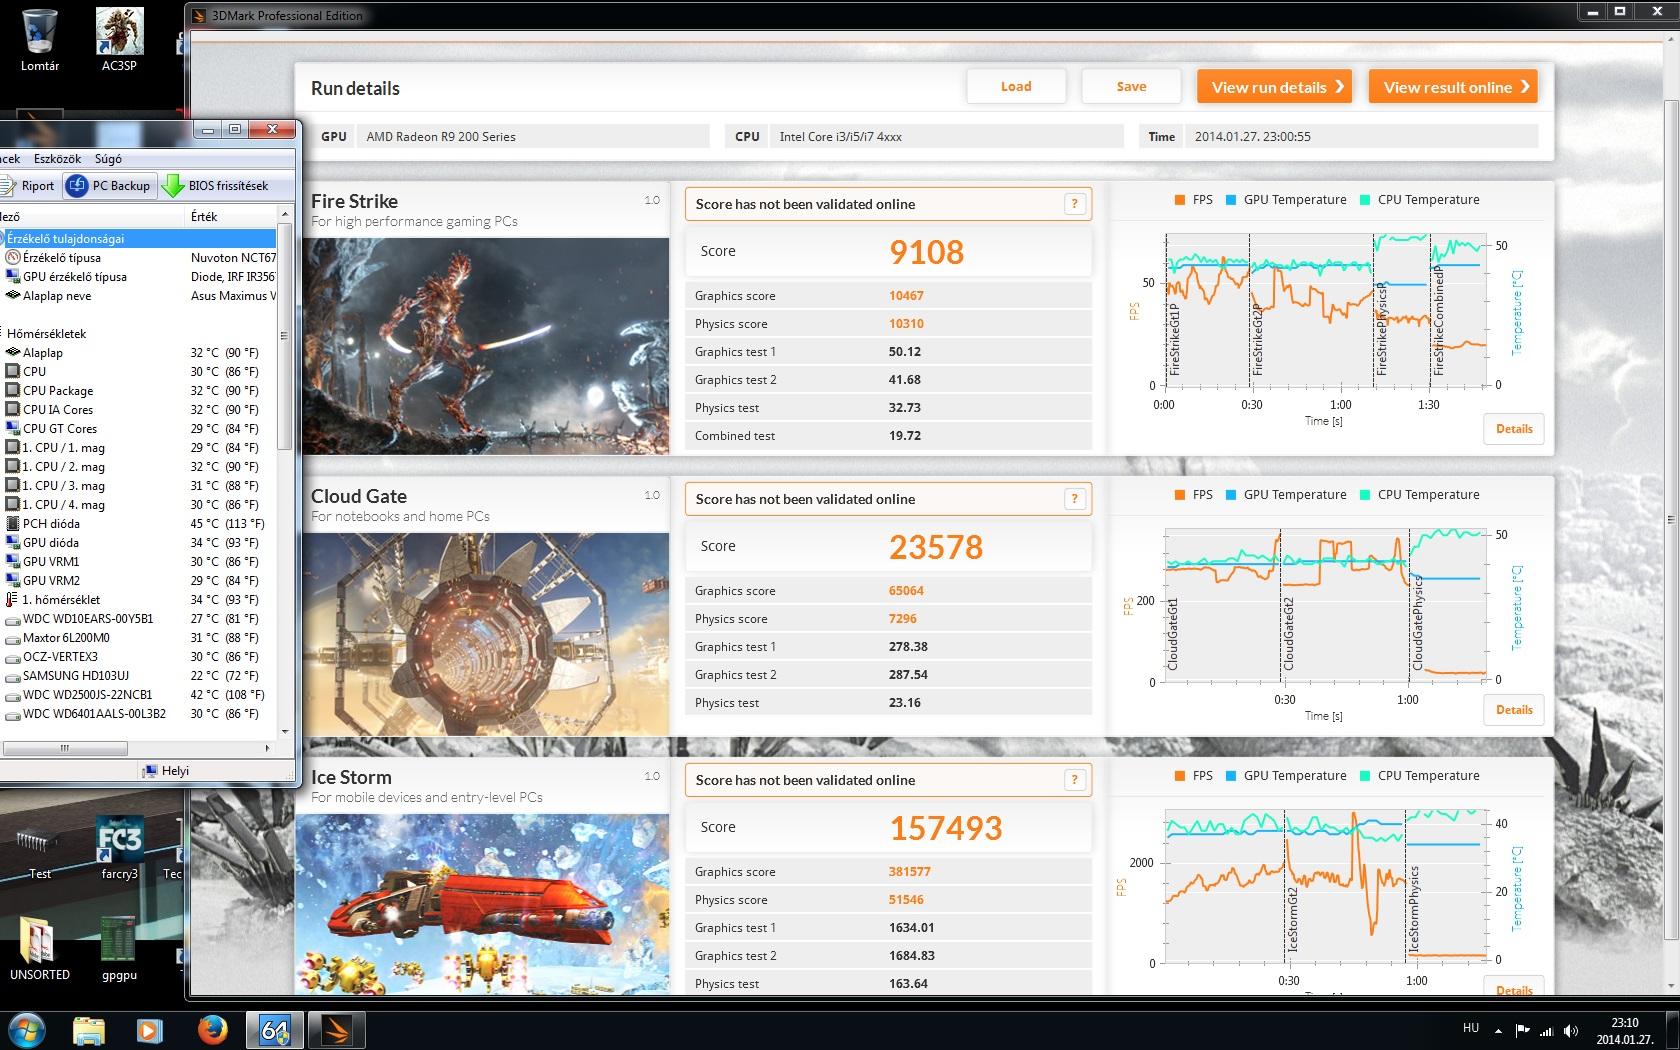Click Érték column header
The height and width of the screenshot is (1050, 1680).
coord(231,216)
